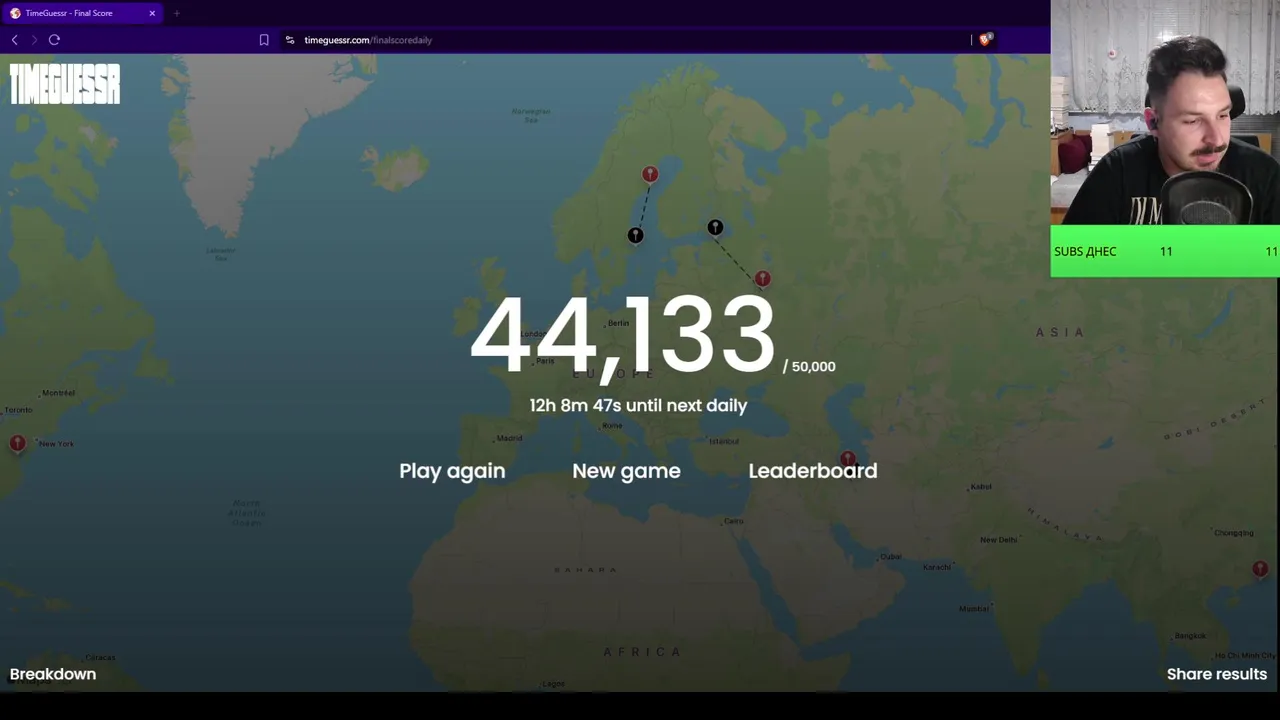Click black guess pin near Estonia
Viewport: 1280px width, 720px height.
pos(715,228)
